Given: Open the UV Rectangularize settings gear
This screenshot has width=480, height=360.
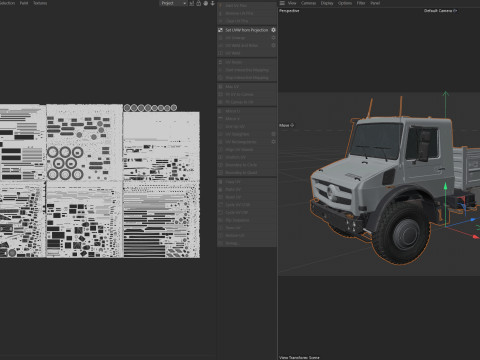Looking at the screenshot, I should 273,142.
